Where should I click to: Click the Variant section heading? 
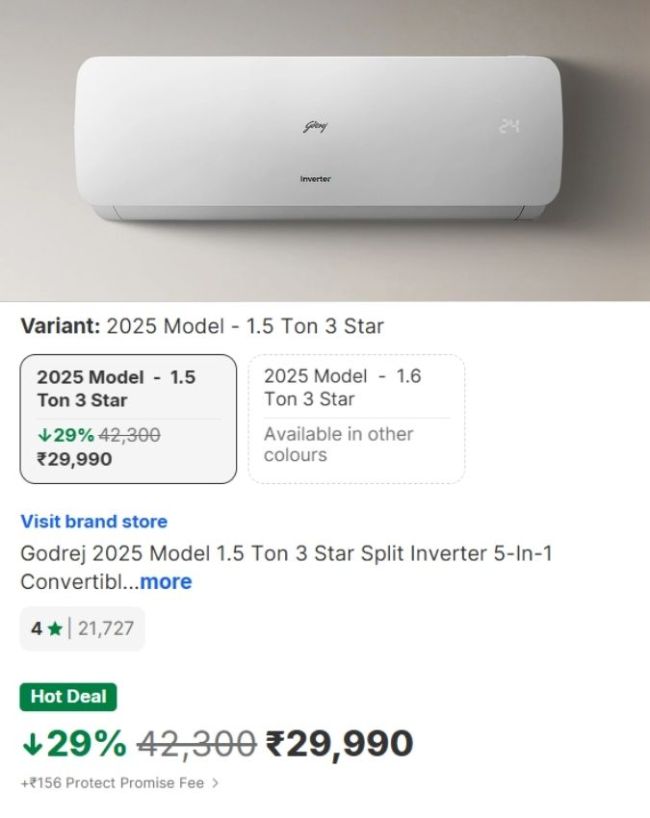[60, 326]
